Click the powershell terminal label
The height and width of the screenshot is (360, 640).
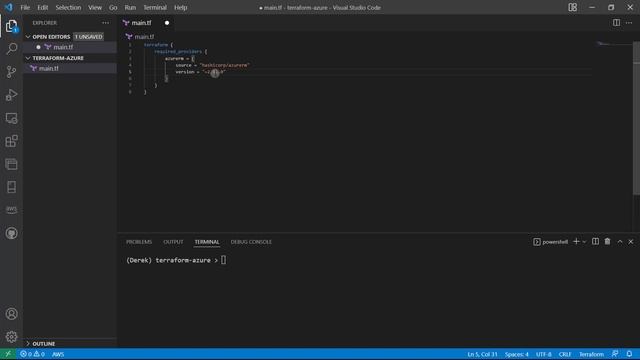(551, 242)
